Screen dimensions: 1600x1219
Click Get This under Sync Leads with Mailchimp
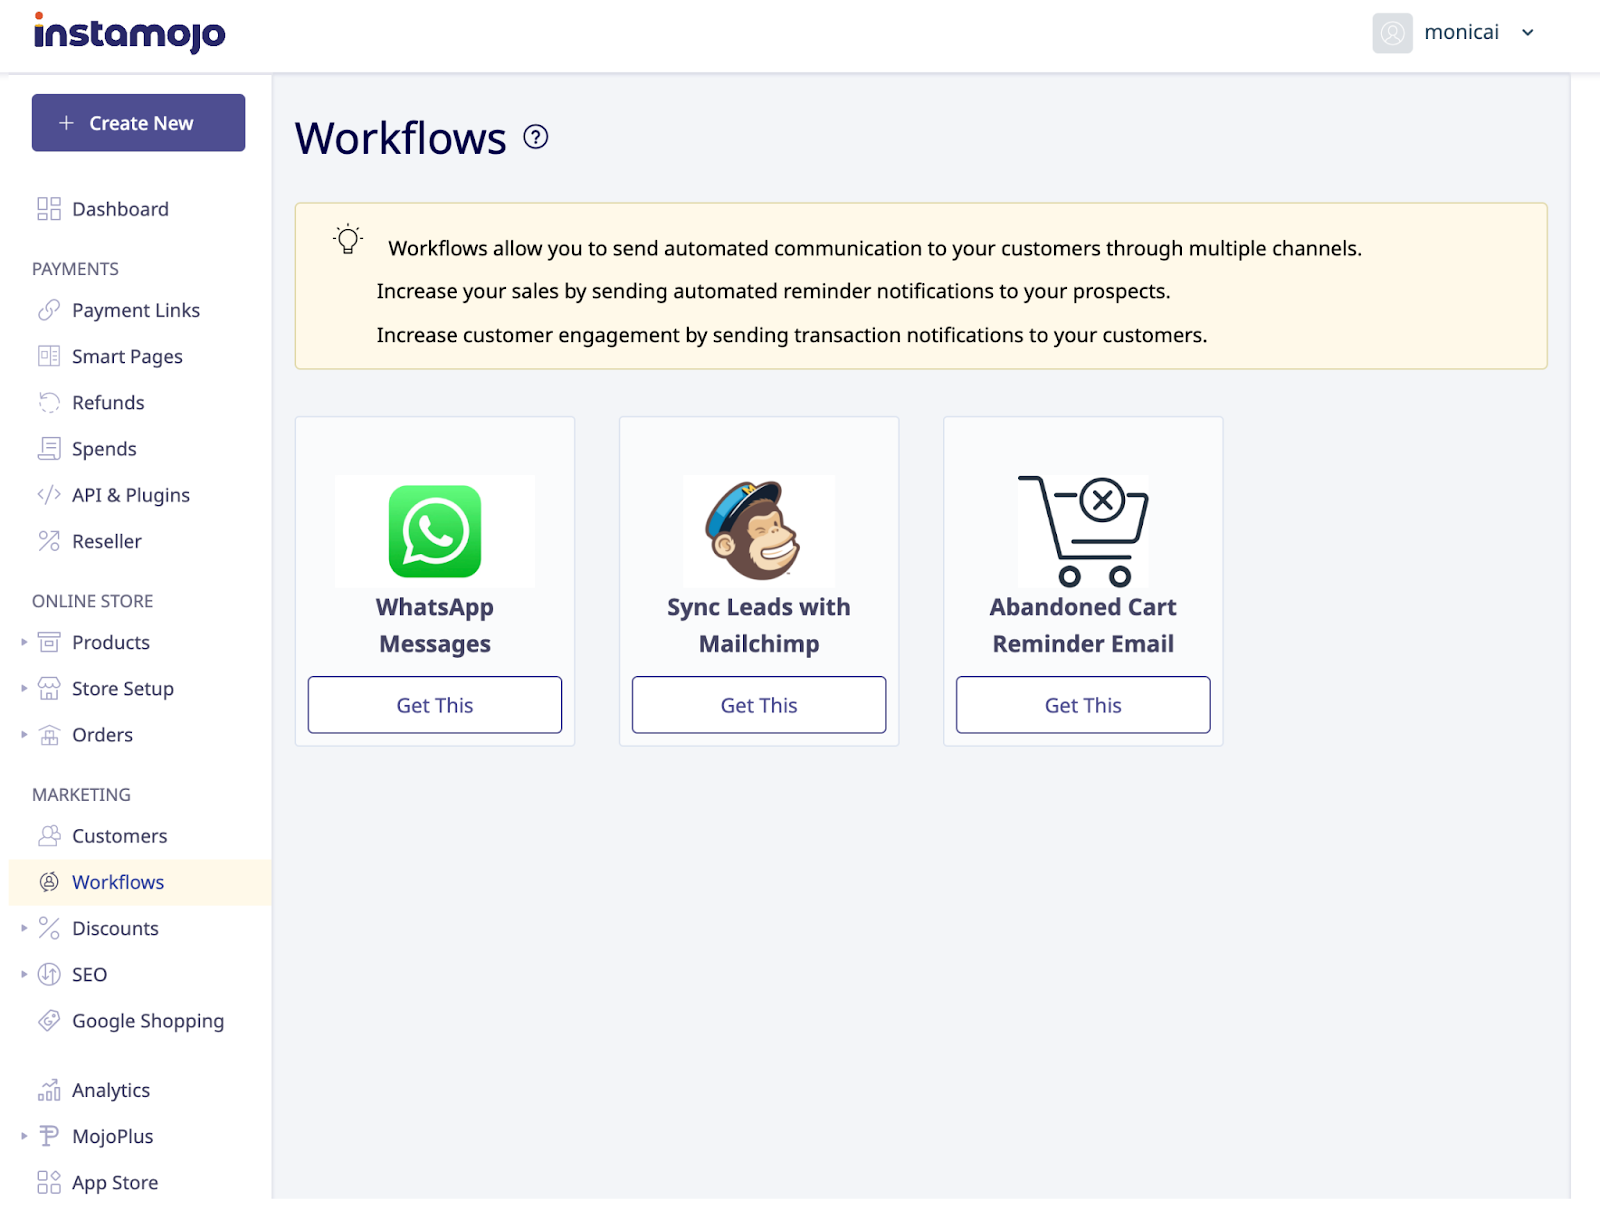pyautogui.click(x=759, y=705)
